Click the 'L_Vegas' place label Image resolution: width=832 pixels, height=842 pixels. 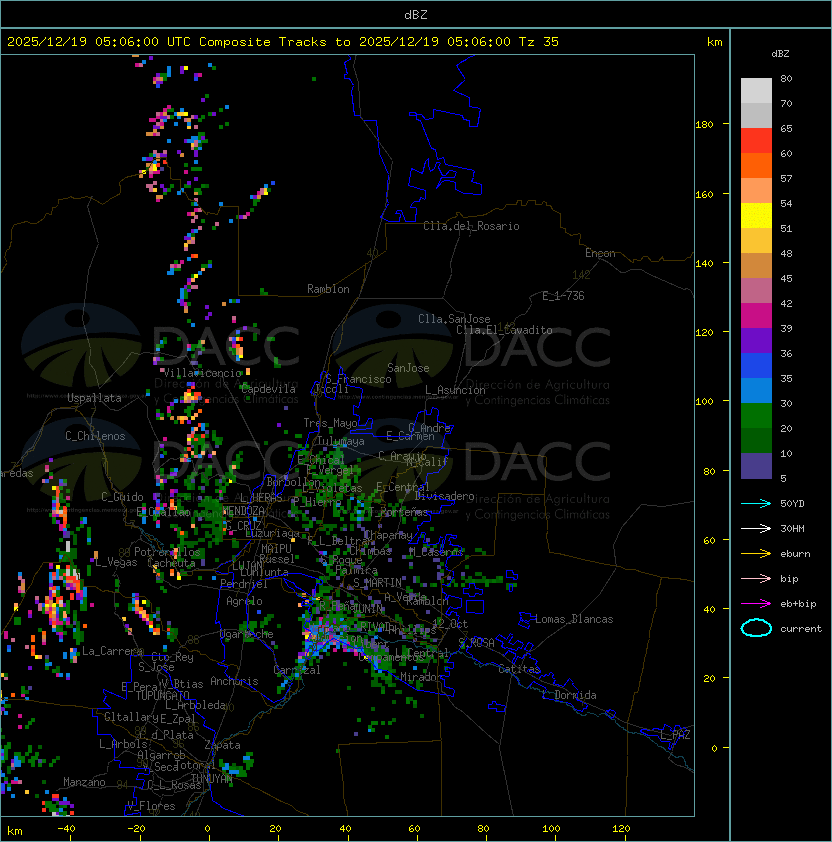tap(116, 562)
